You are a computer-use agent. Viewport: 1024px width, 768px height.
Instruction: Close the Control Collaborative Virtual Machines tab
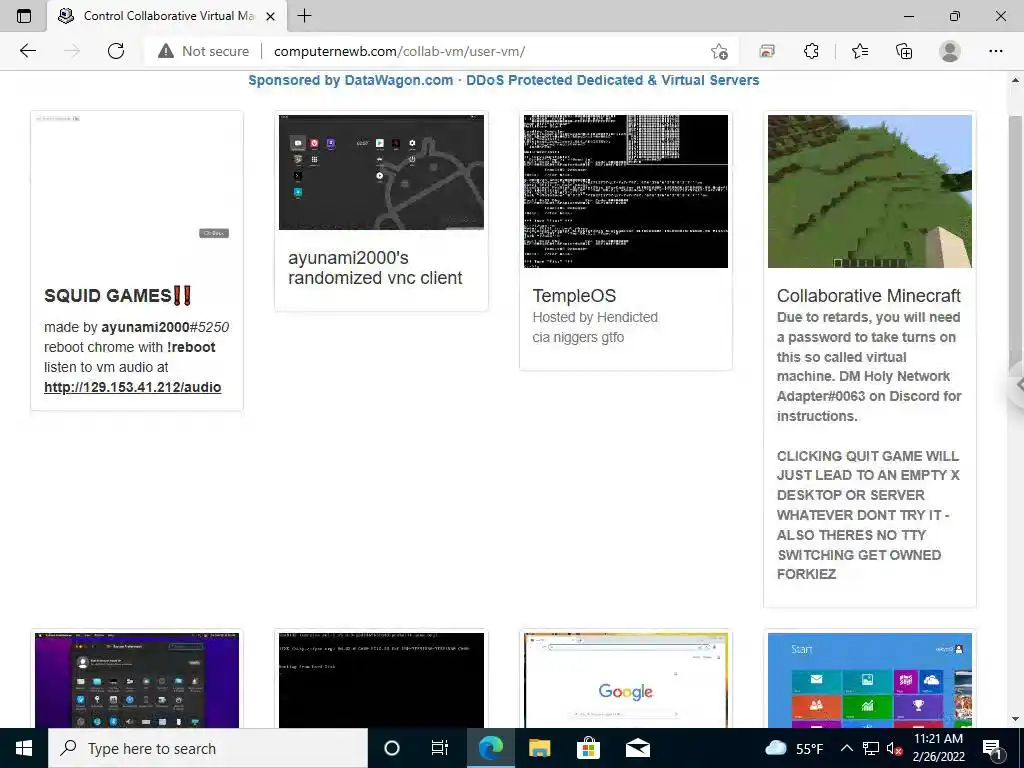coord(272,16)
